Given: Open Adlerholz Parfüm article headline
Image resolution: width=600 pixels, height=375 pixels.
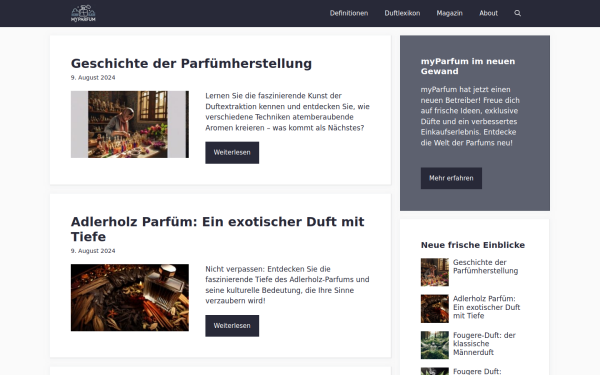Looking at the screenshot, I should click(x=217, y=229).
